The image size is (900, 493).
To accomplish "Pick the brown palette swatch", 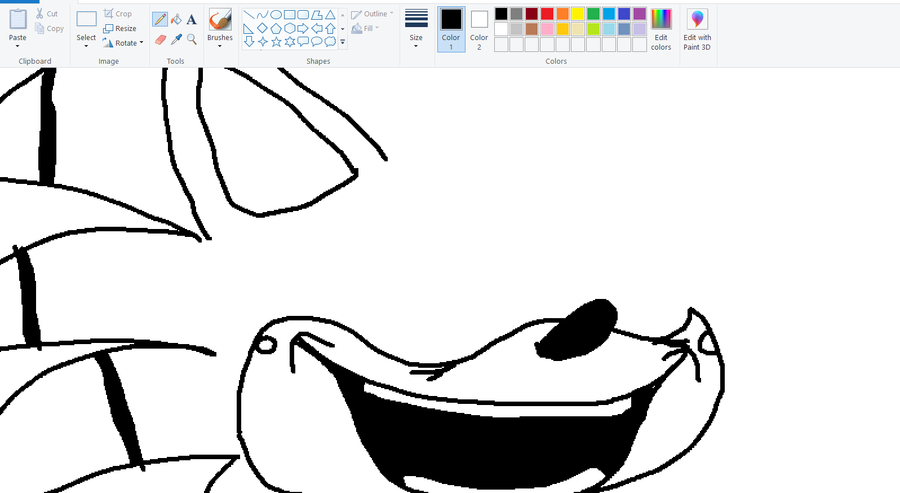I will [532, 29].
